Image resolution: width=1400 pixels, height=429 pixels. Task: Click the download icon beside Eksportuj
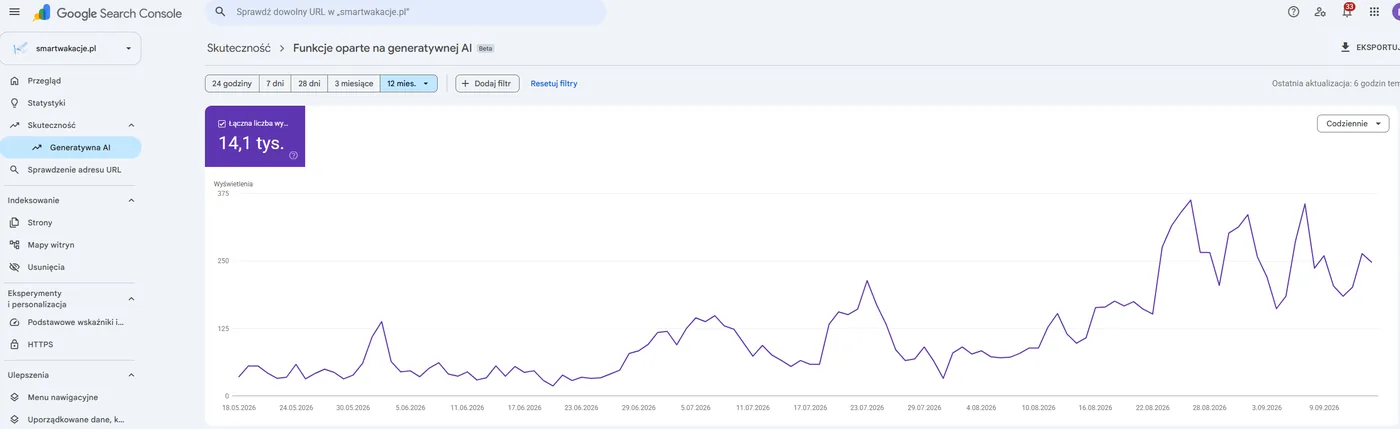pos(1345,47)
